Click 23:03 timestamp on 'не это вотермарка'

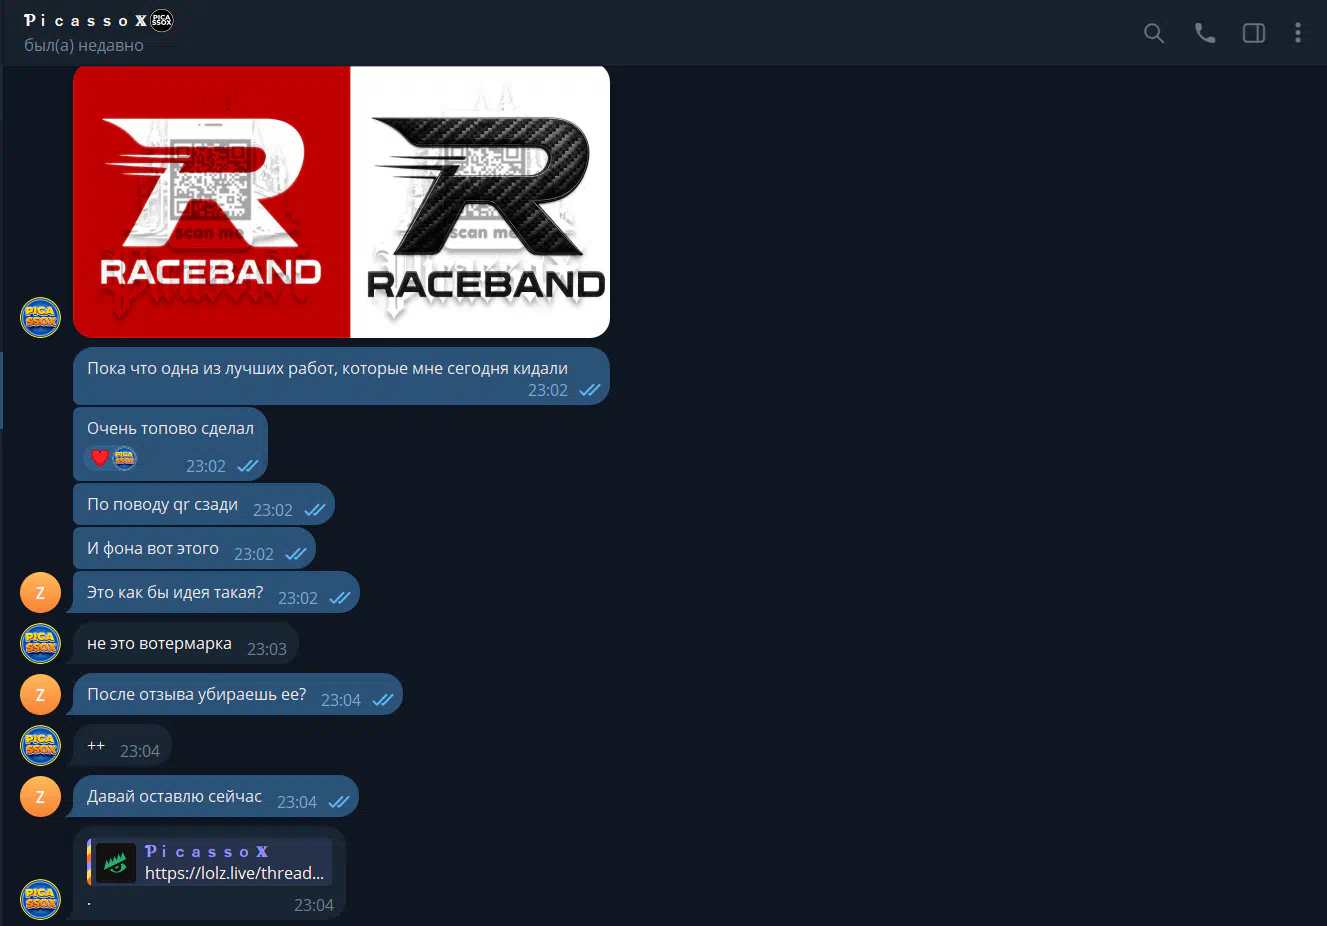pyautogui.click(x=267, y=649)
